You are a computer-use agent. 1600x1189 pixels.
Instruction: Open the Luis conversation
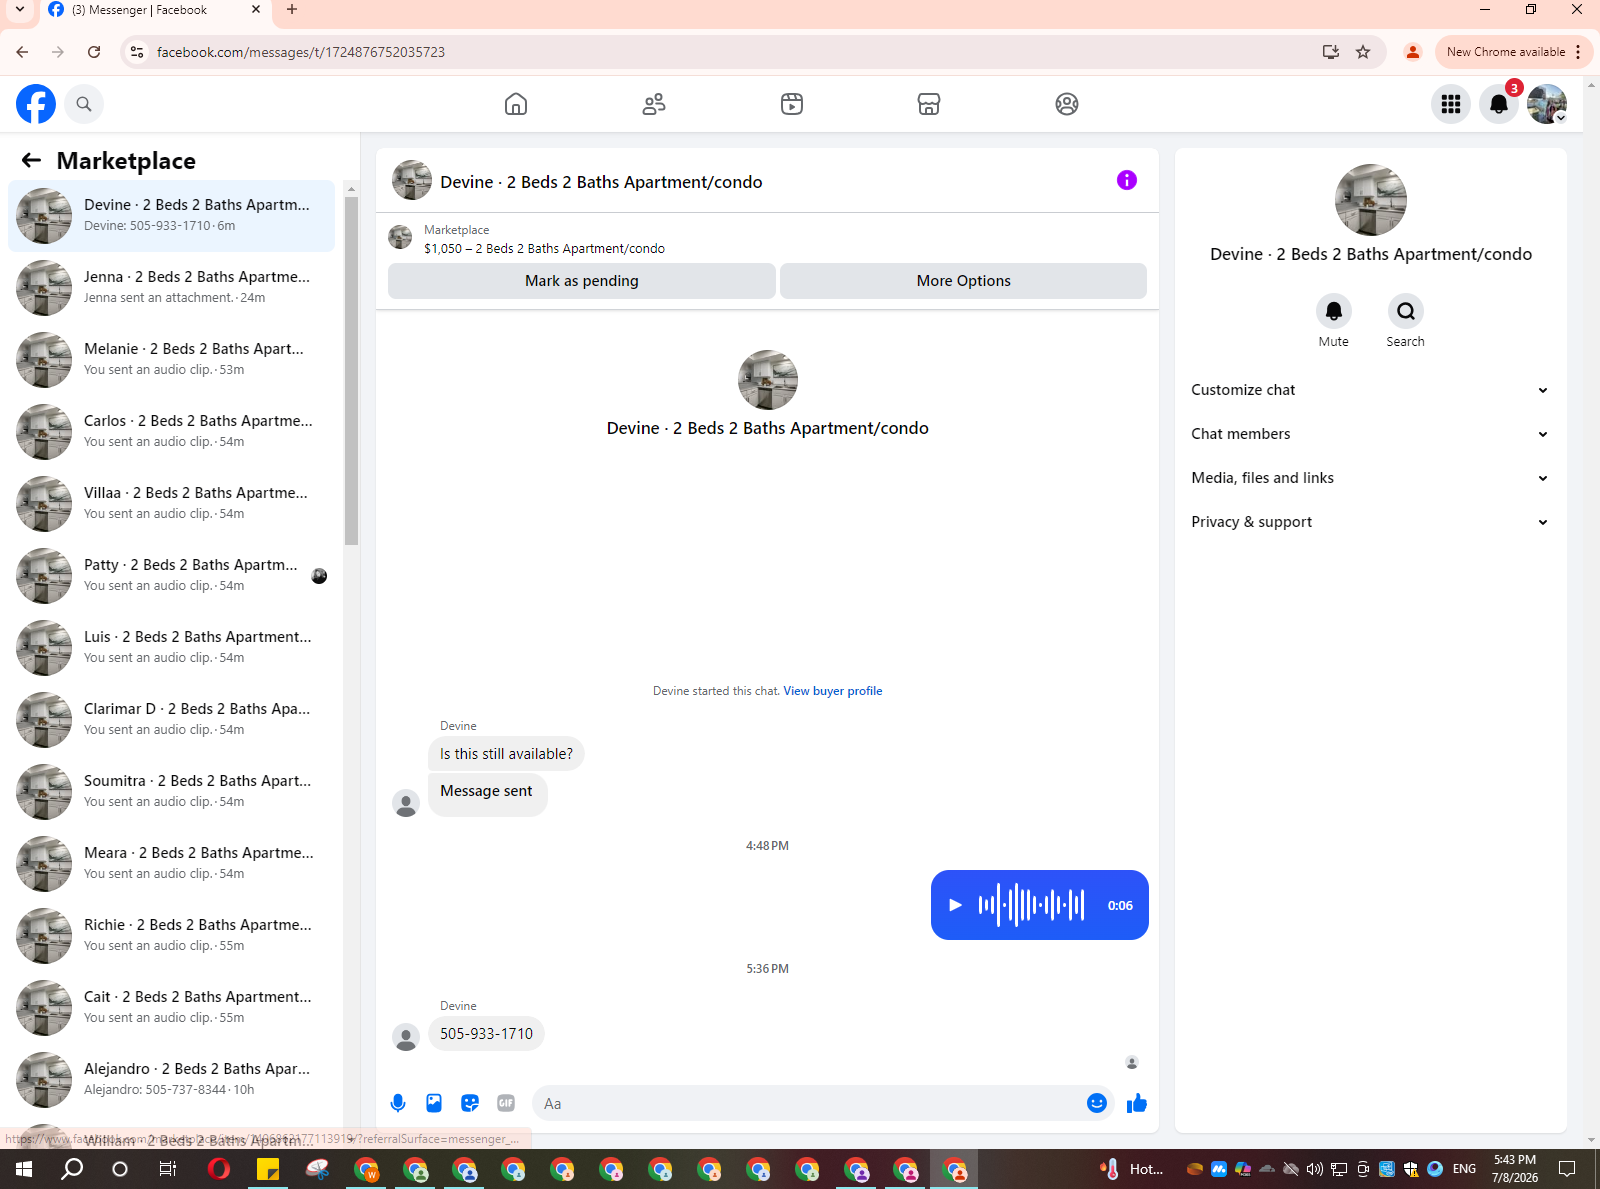pyautogui.click(x=172, y=648)
